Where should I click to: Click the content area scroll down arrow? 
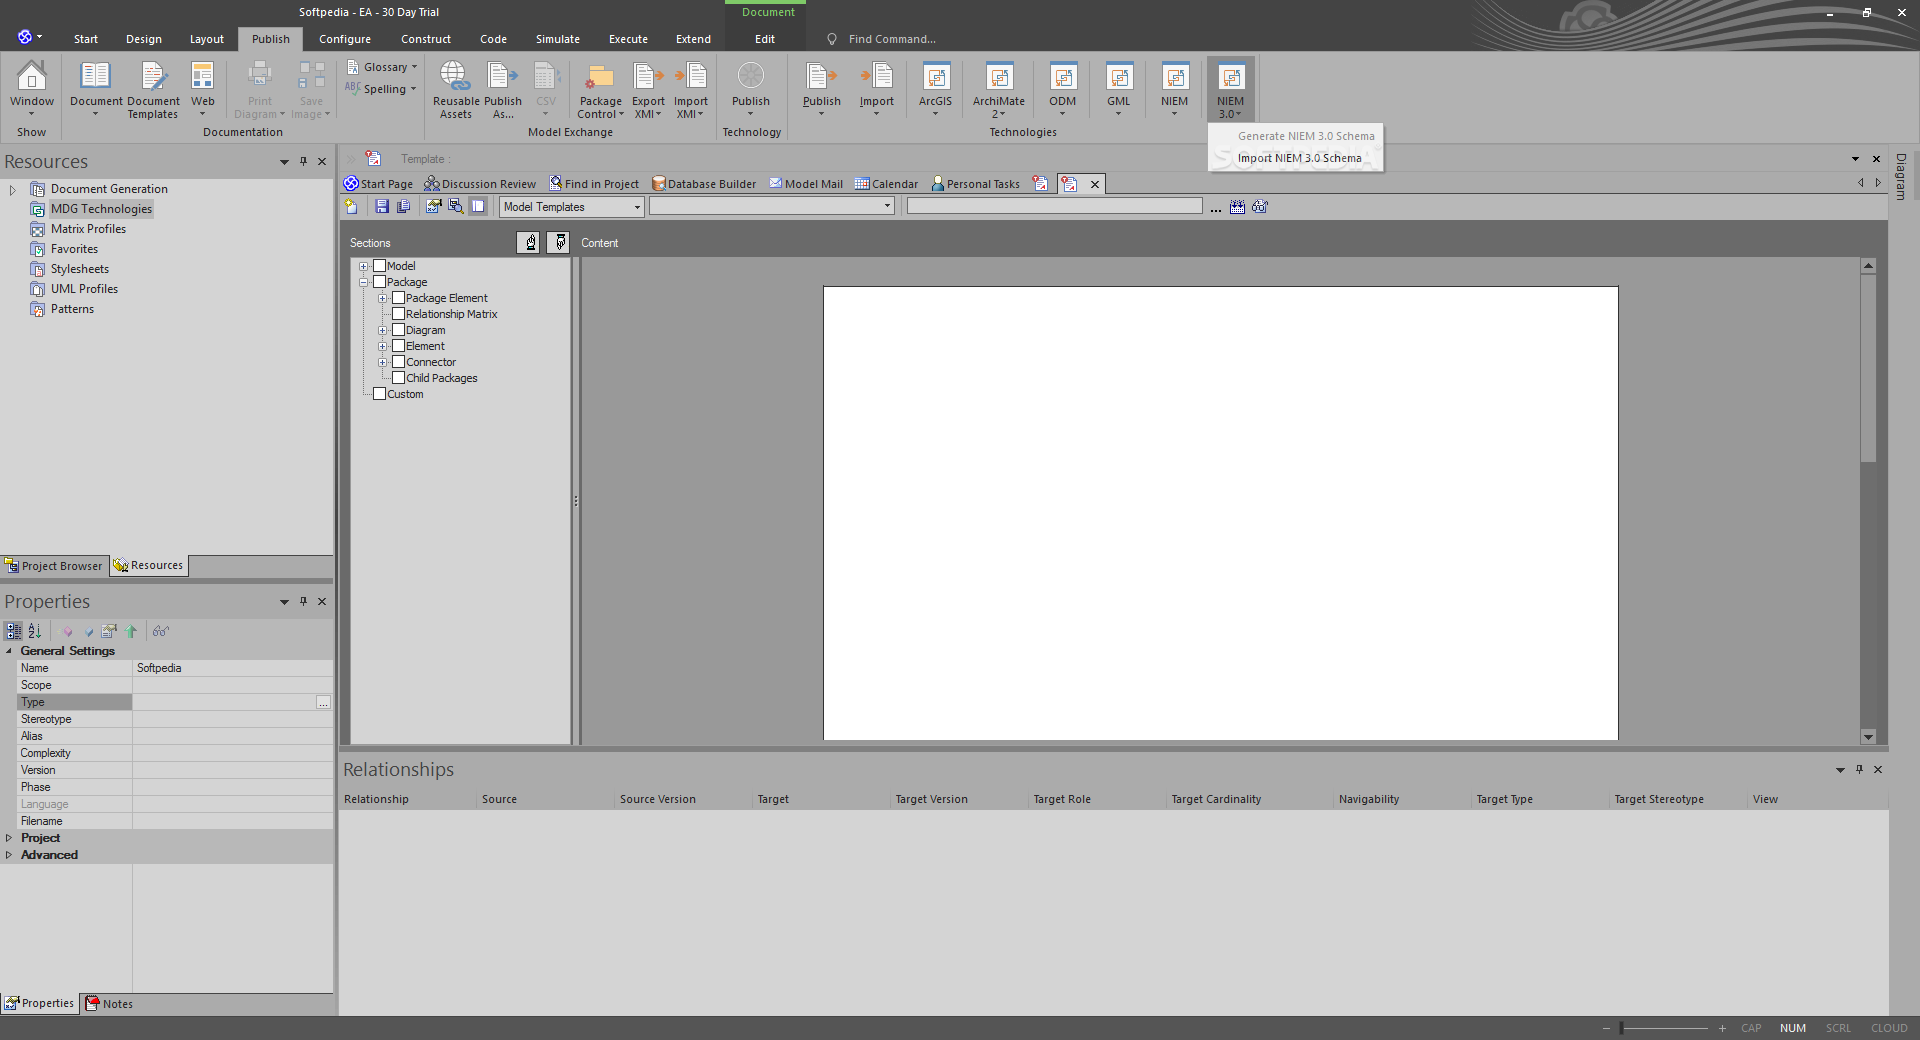point(1868,737)
